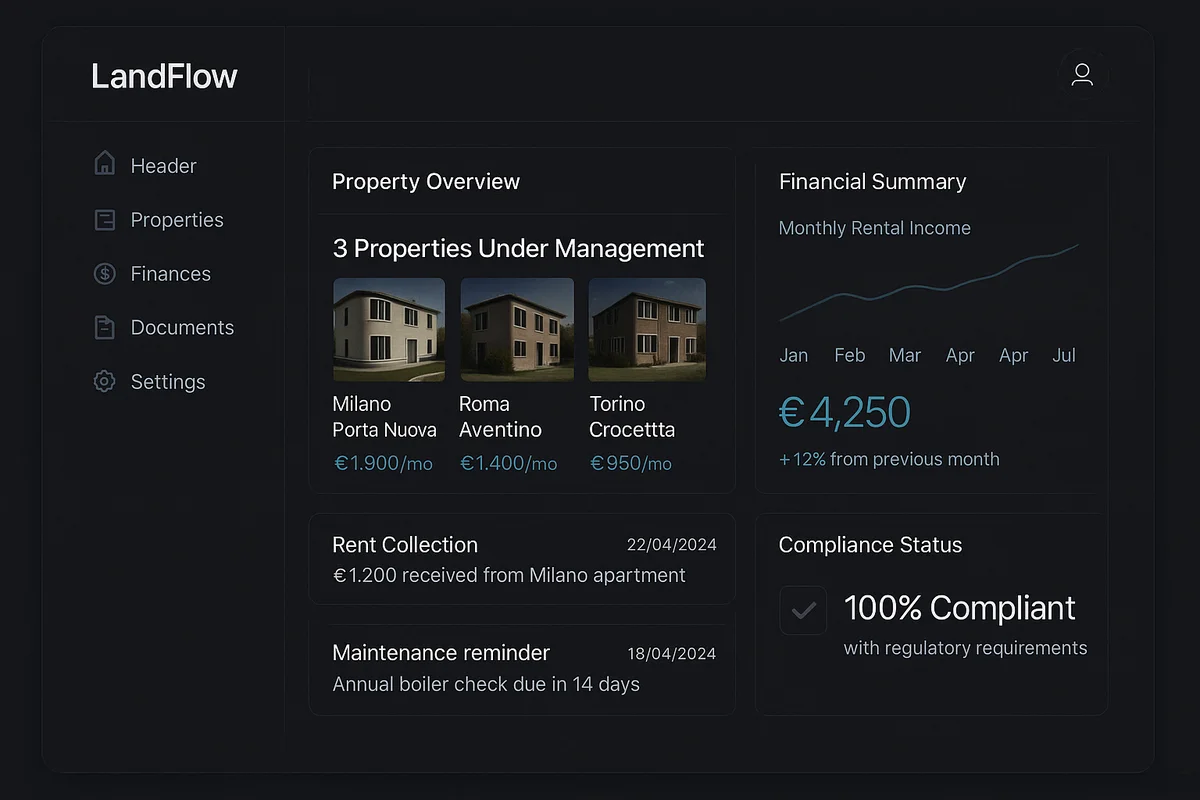Click the €4,250 monthly income figure
Viewport: 1200px width, 800px height.
[x=844, y=412]
